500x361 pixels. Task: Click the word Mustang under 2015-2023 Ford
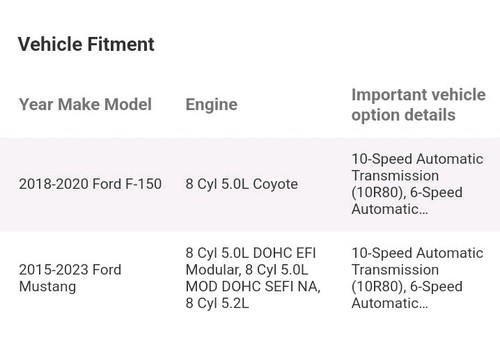(48, 287)
